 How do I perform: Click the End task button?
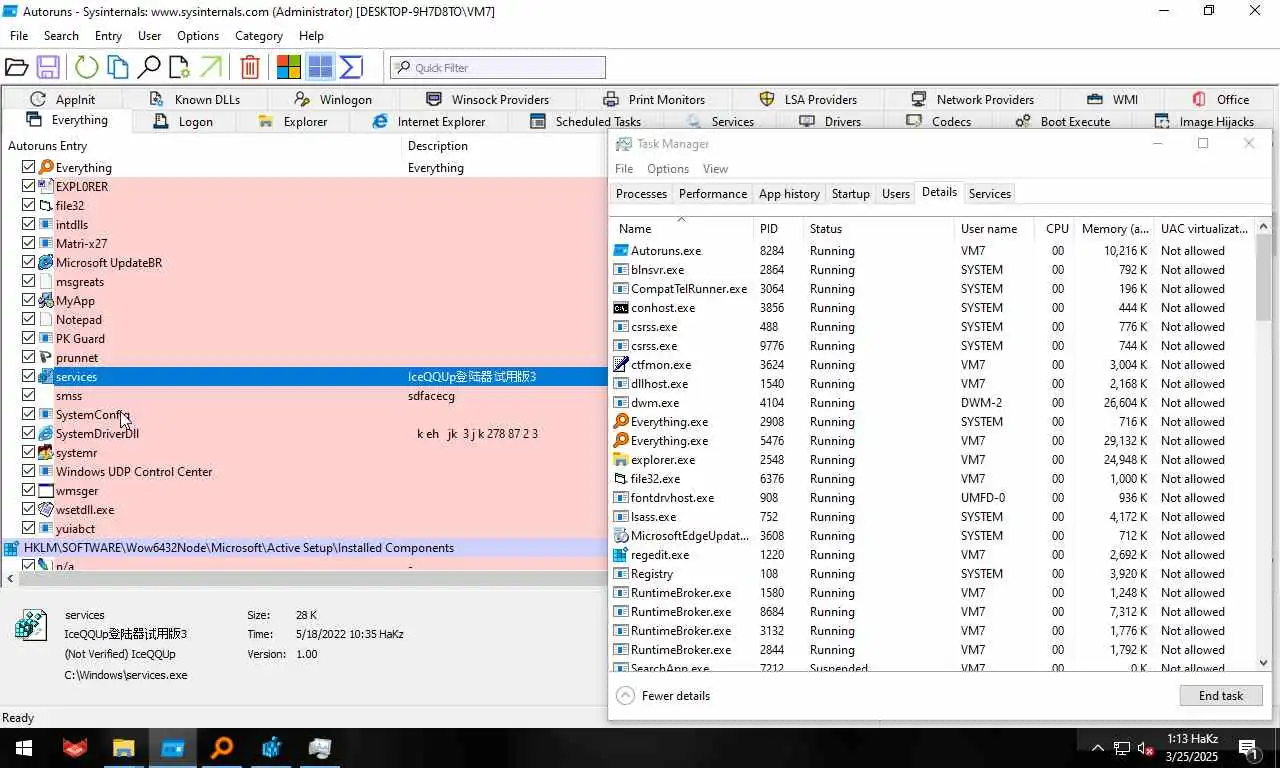coord(1220,696)
